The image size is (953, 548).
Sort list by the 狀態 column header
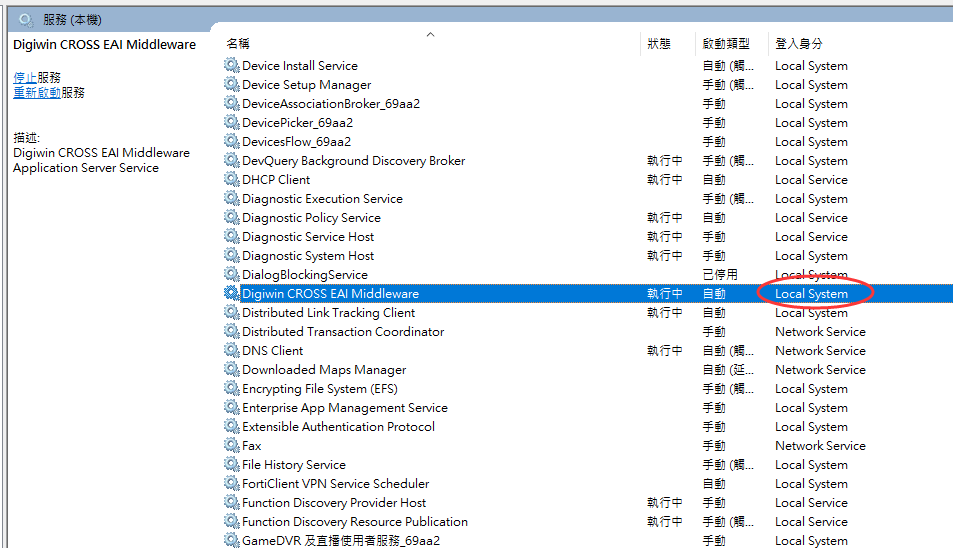click(659, 44)
